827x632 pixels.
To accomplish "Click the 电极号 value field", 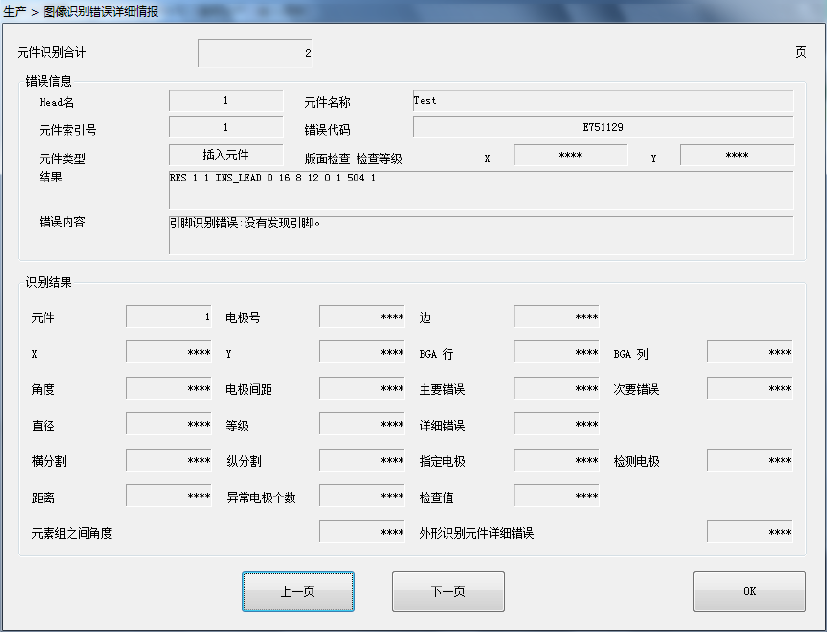I will [362, 317].
